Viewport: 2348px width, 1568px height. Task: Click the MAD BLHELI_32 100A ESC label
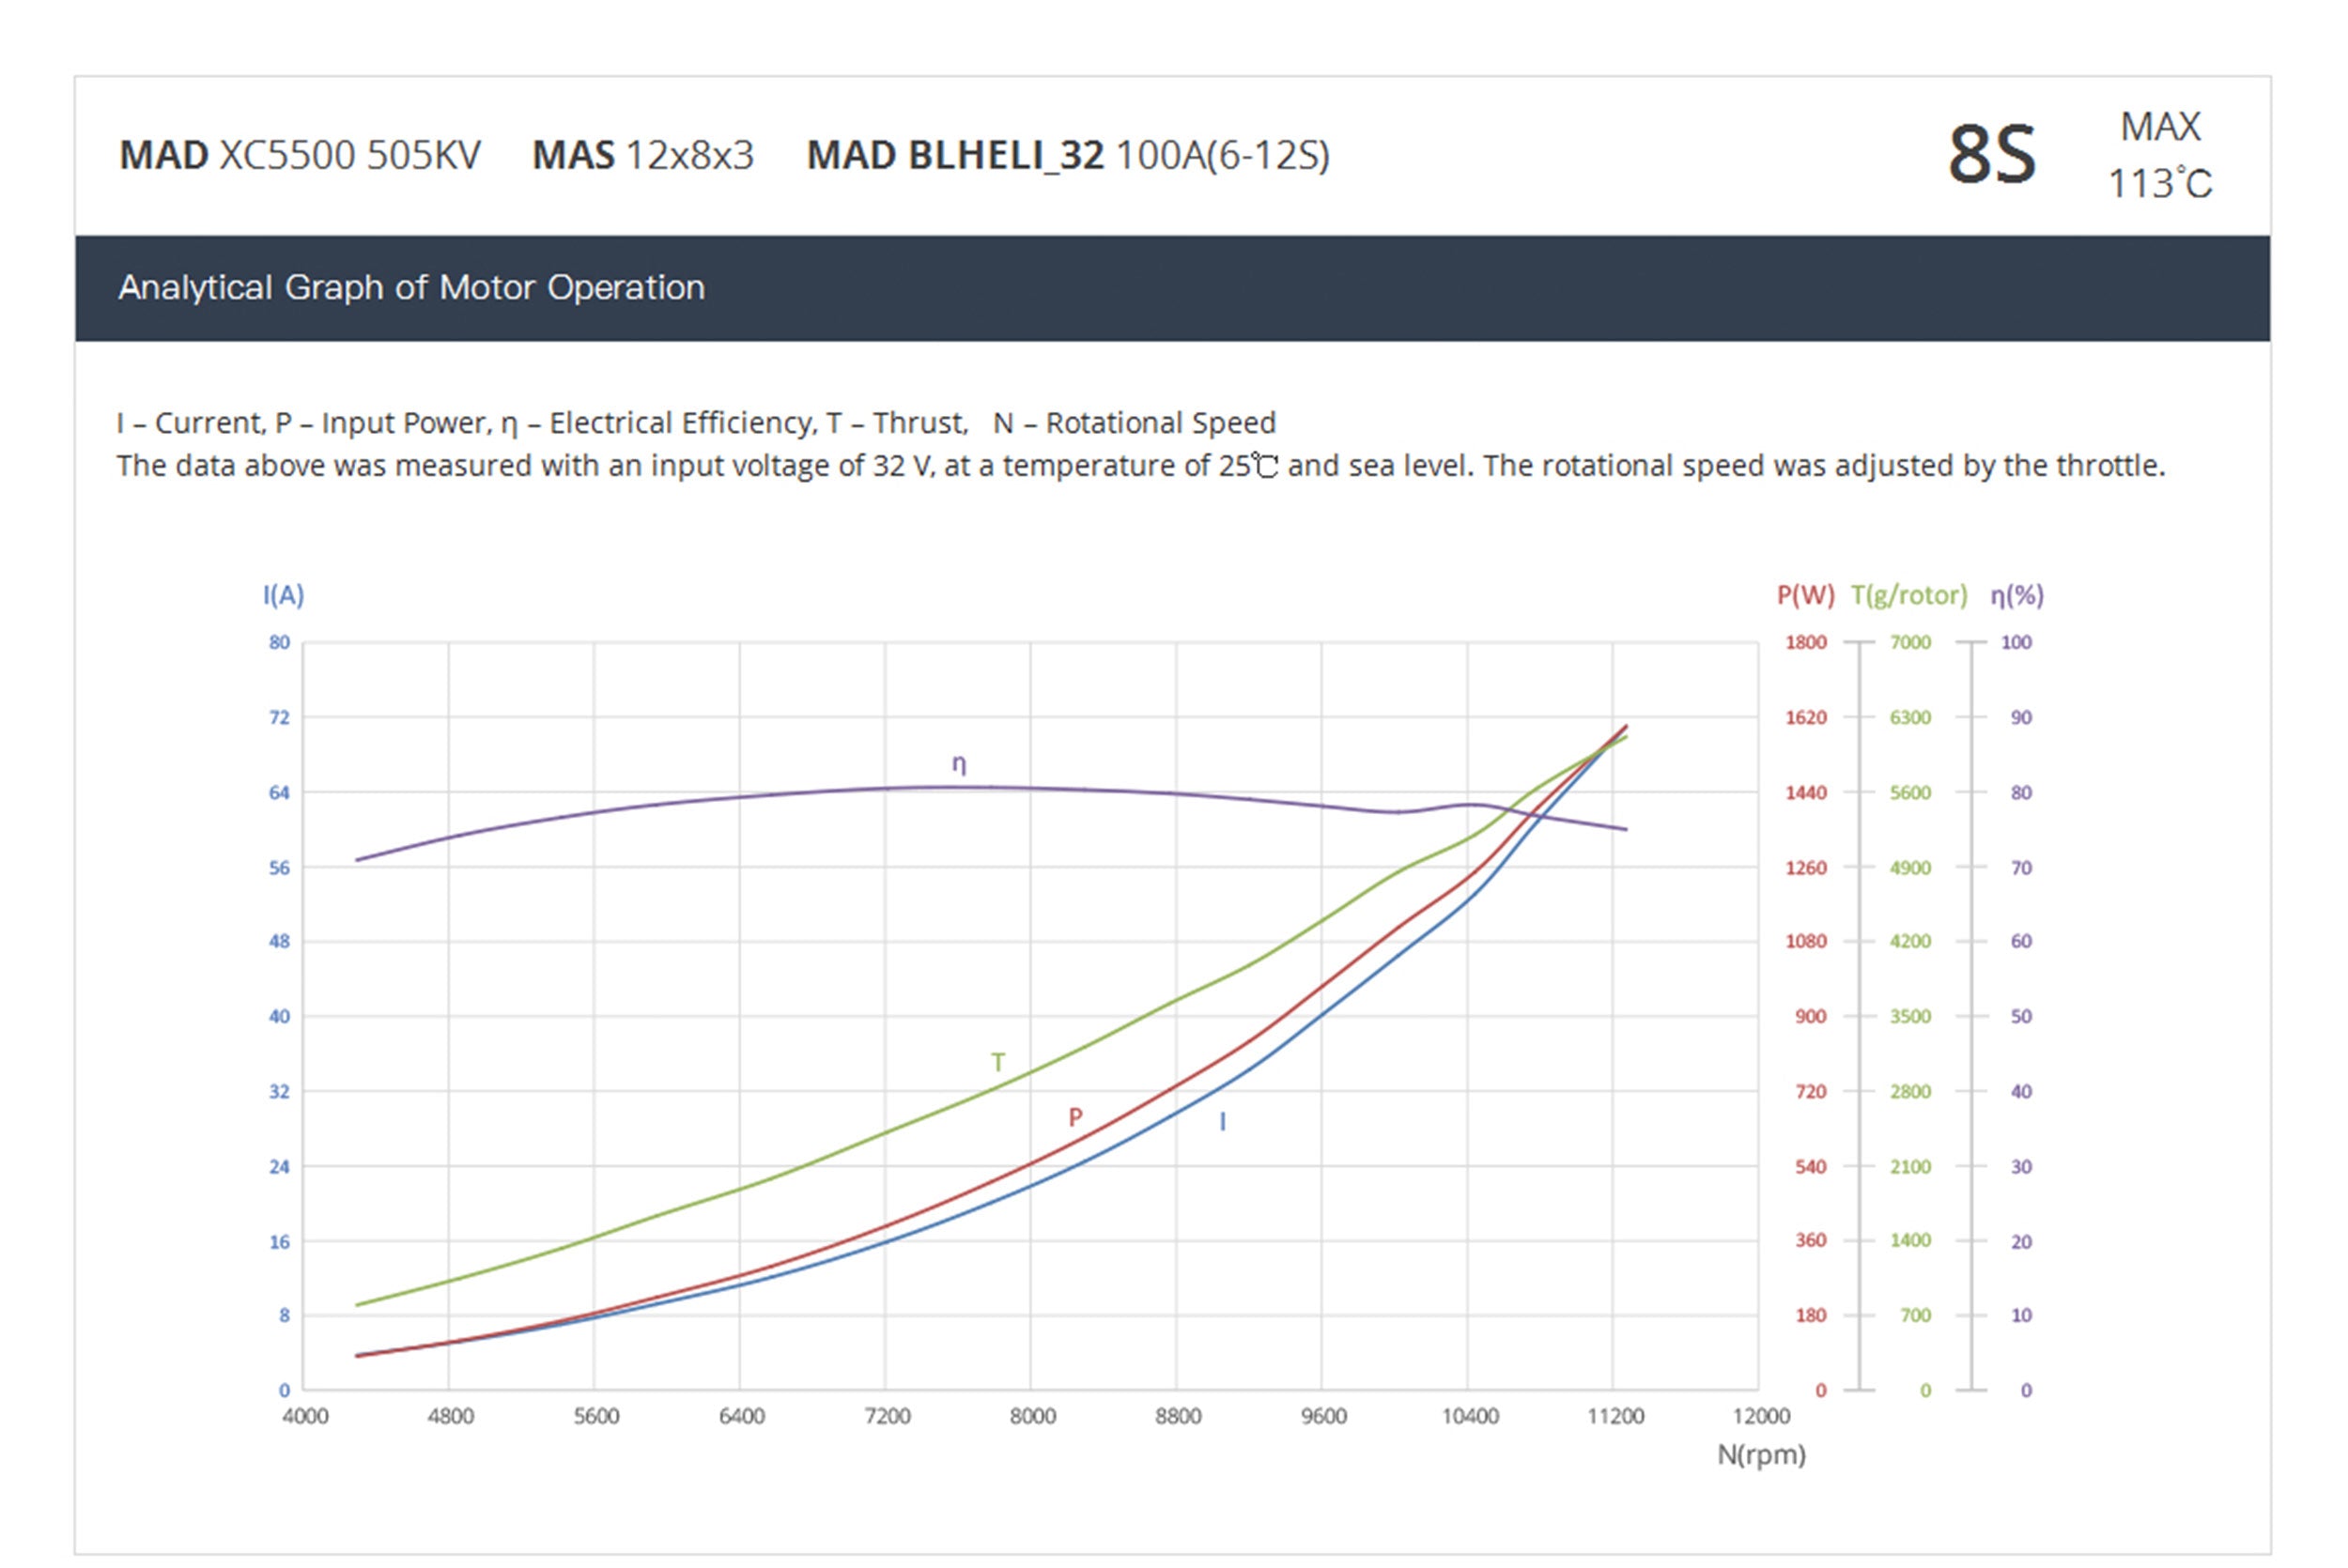[x=1068, y=156]
